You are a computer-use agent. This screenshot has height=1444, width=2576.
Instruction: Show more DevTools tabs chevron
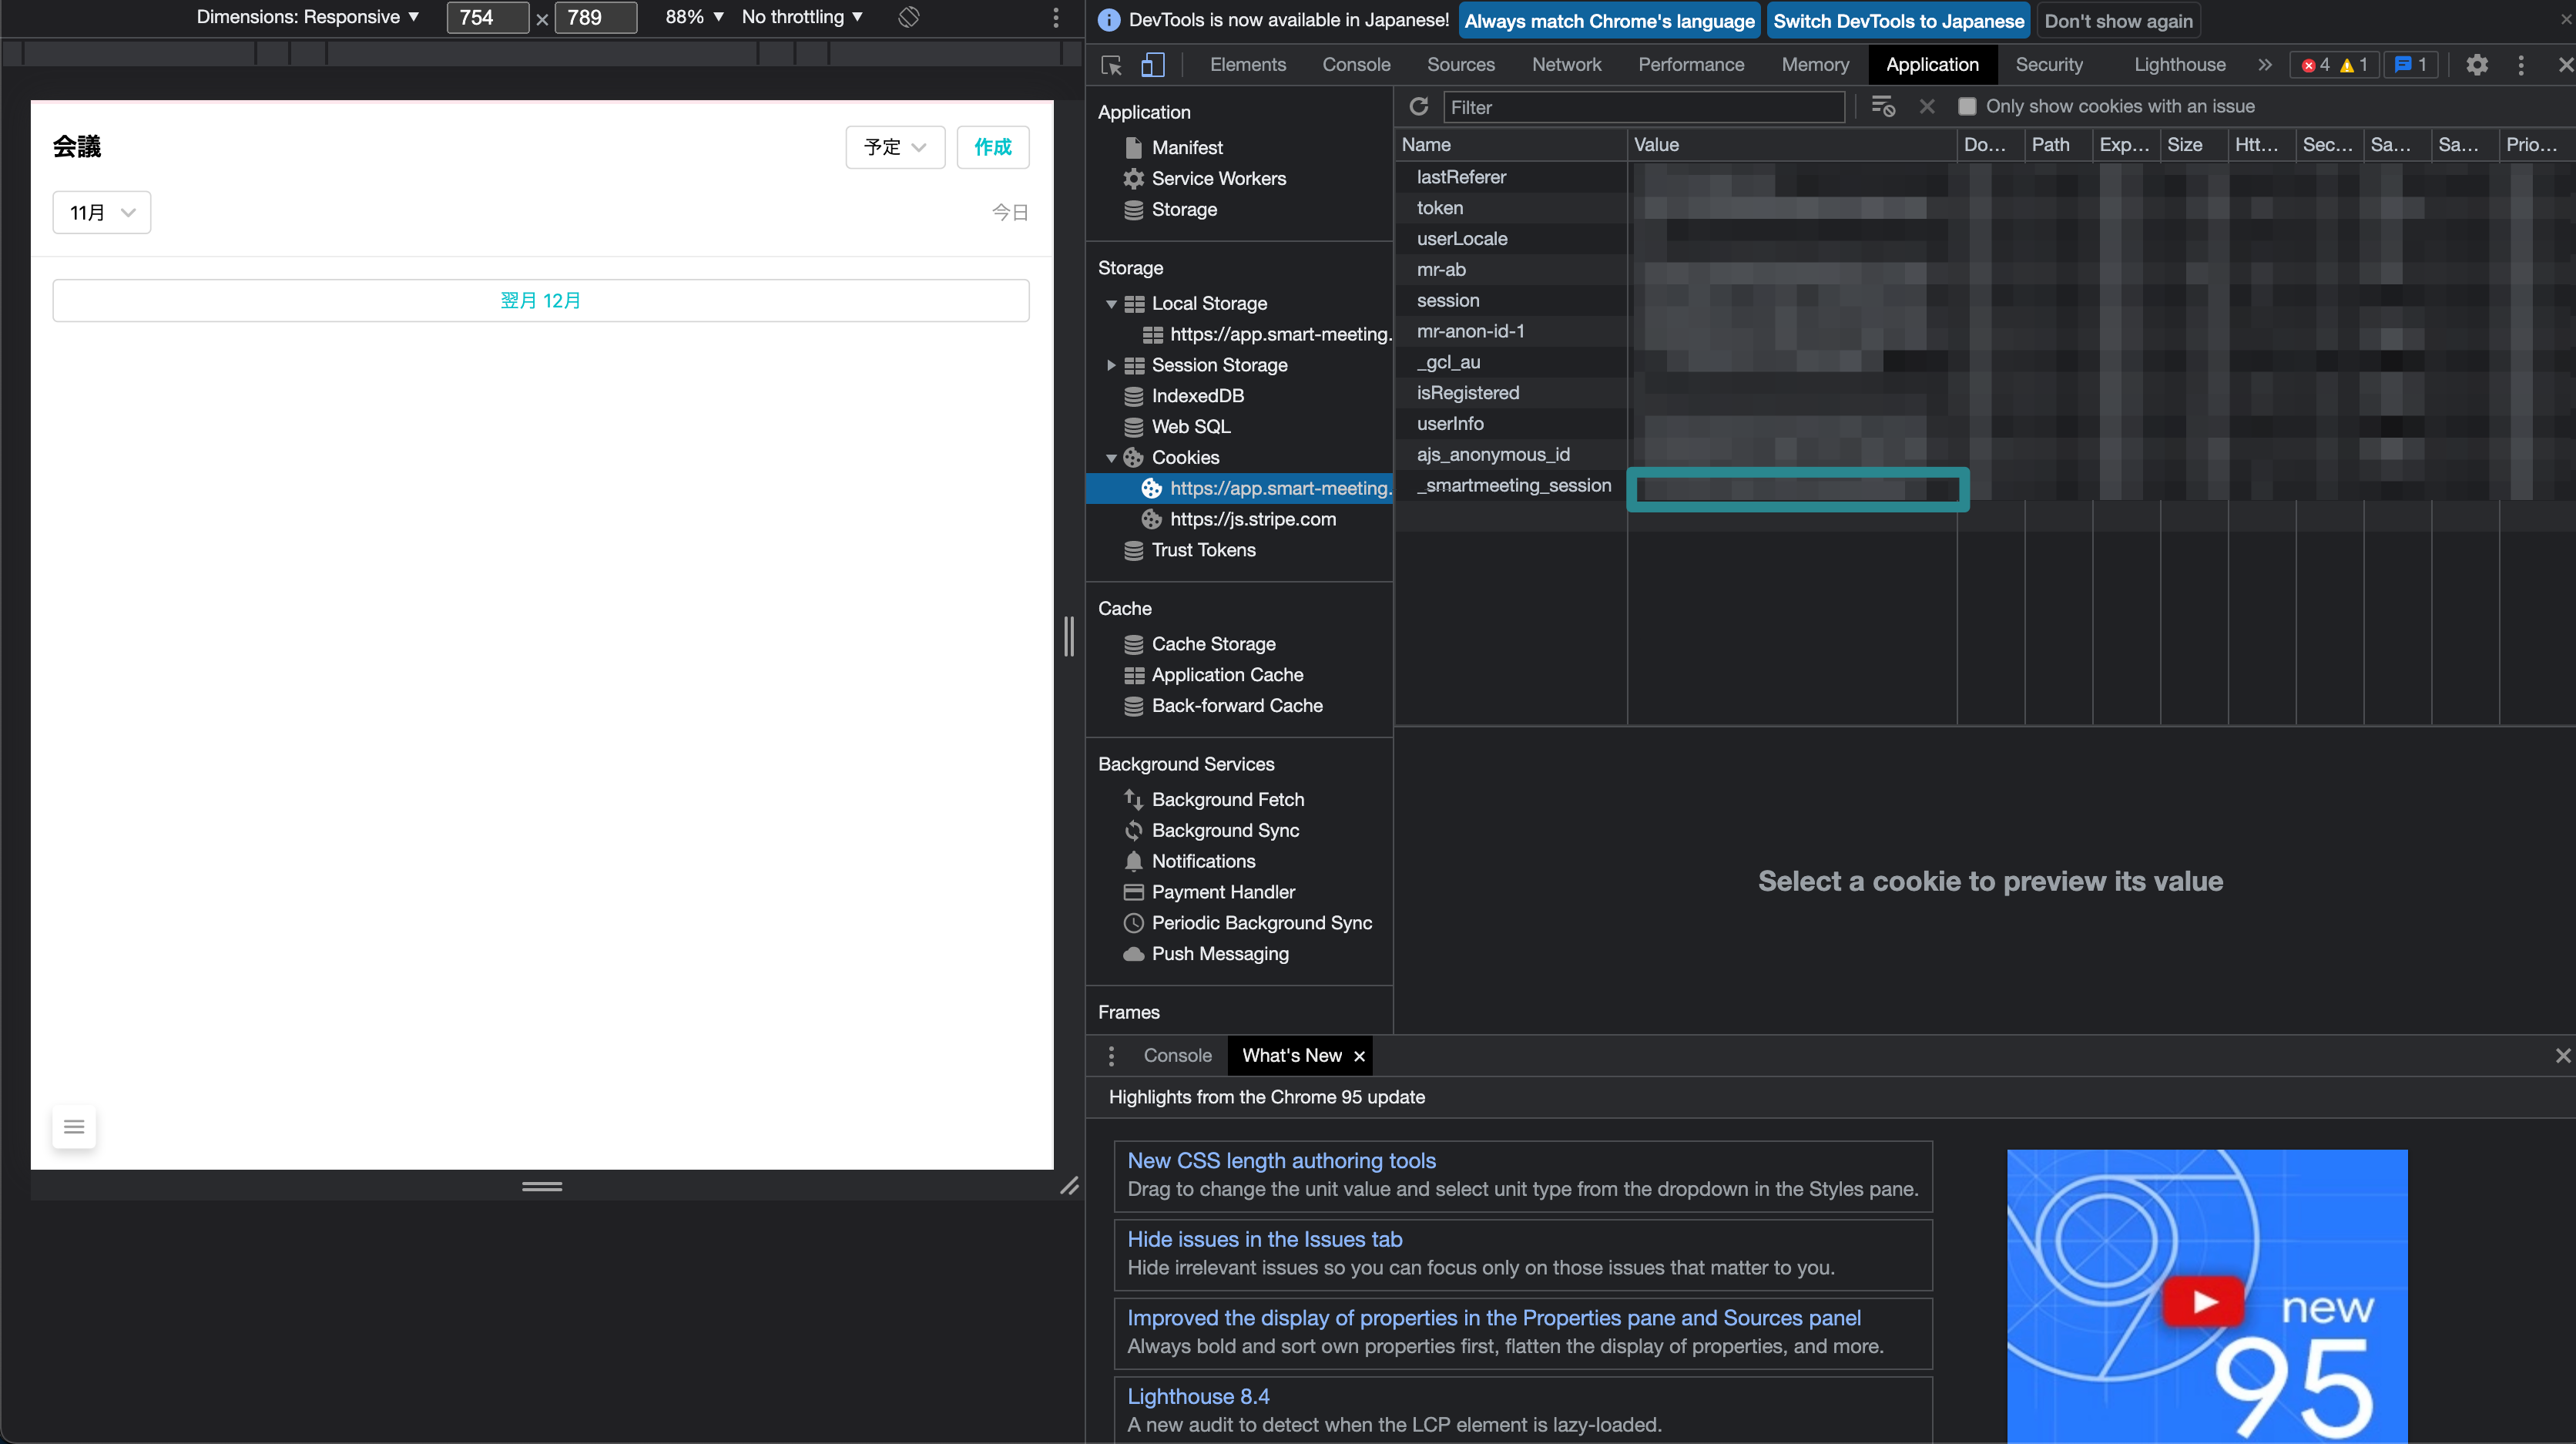(2264, 65)
